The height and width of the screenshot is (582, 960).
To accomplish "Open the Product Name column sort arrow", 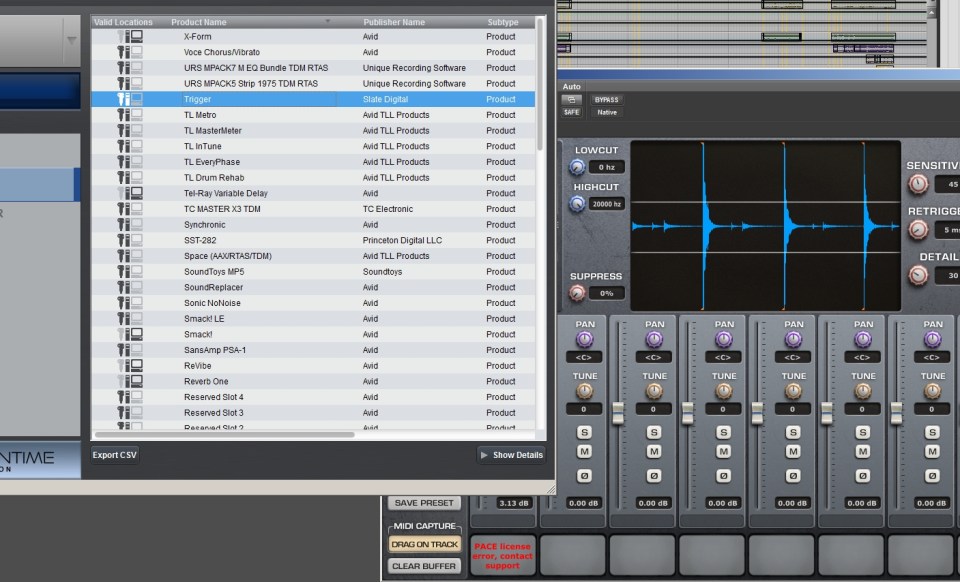I will (x=327, y=21).
